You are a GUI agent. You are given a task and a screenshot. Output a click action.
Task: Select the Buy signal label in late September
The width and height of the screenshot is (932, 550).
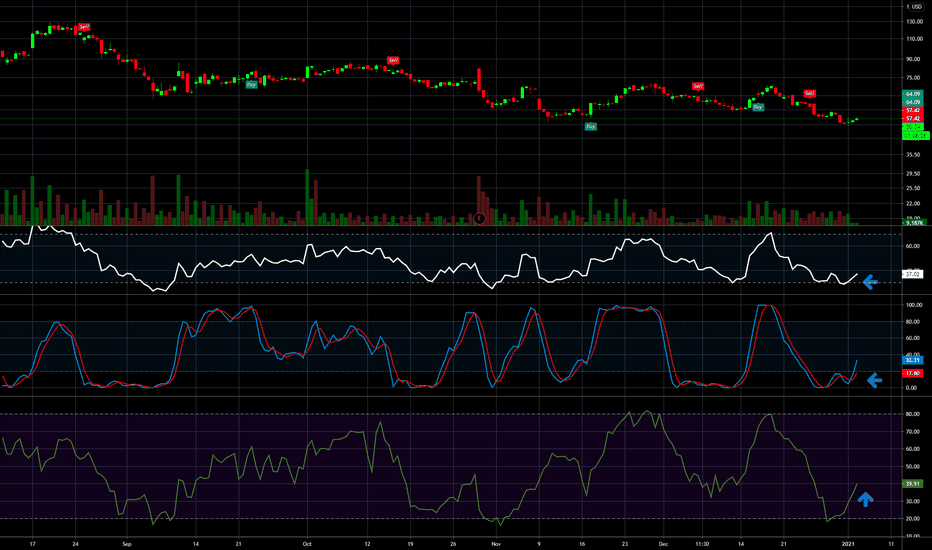click(x=251, y=84)
